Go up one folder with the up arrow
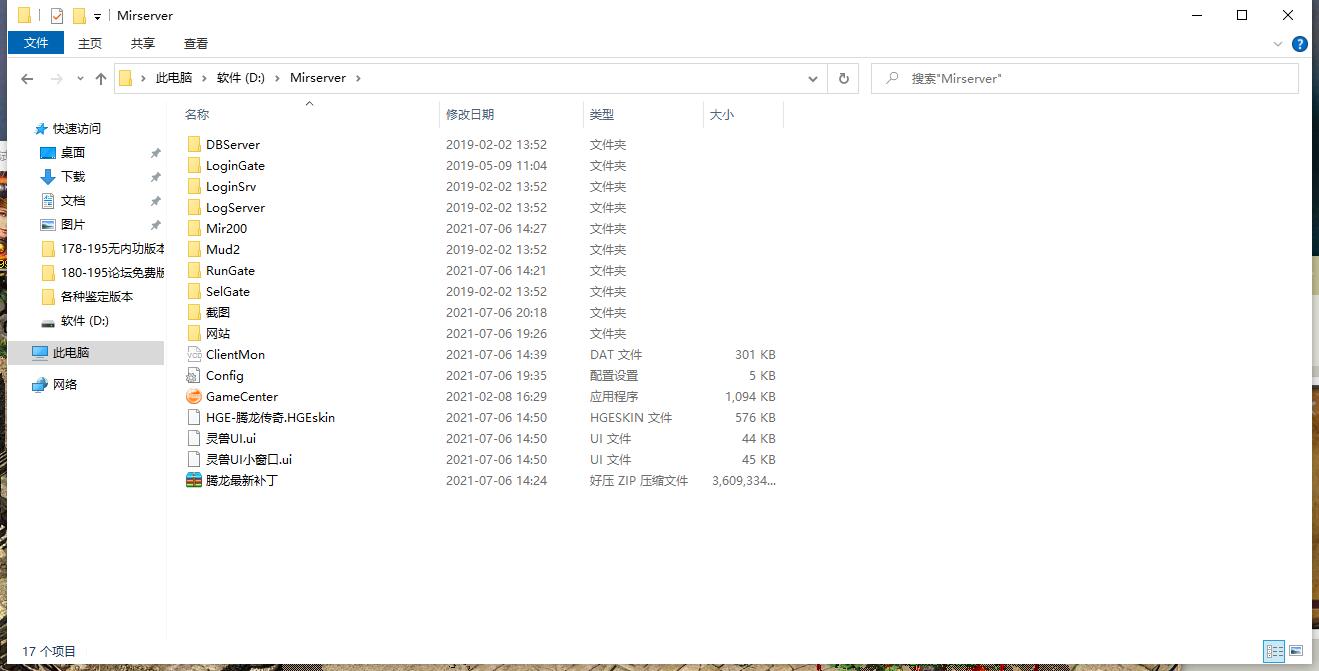This screenshot has height=671, width=1319. click(x=101, y=78)
